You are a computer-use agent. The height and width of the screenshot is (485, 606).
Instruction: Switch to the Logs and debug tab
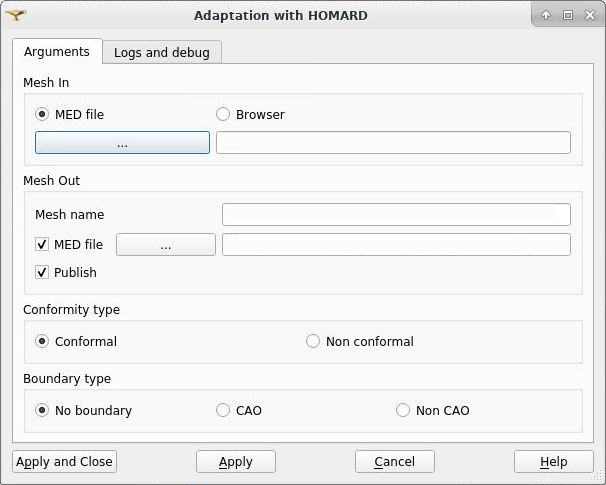point(162,52)
